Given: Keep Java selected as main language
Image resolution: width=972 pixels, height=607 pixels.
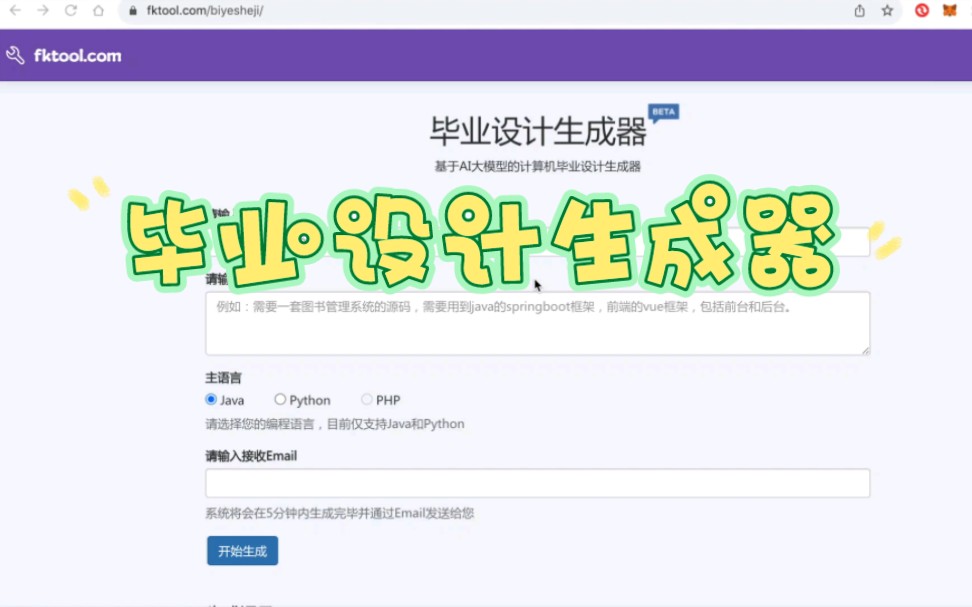Looking at the screenshot, I should click(x=211, y=399).
